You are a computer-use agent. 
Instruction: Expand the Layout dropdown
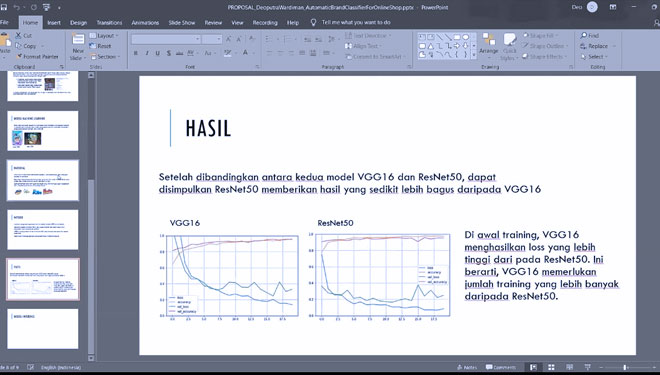point(104,36)
